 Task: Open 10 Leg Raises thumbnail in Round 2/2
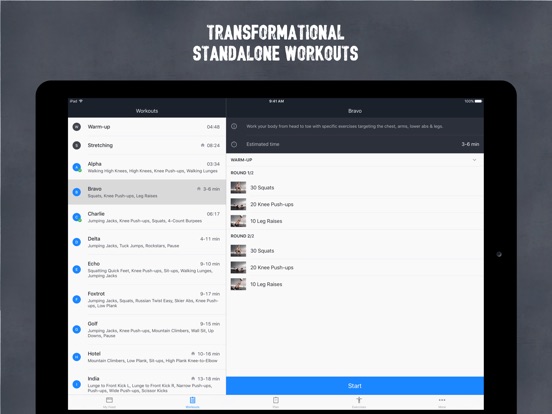pyautogui.click(x=238, y=284)
